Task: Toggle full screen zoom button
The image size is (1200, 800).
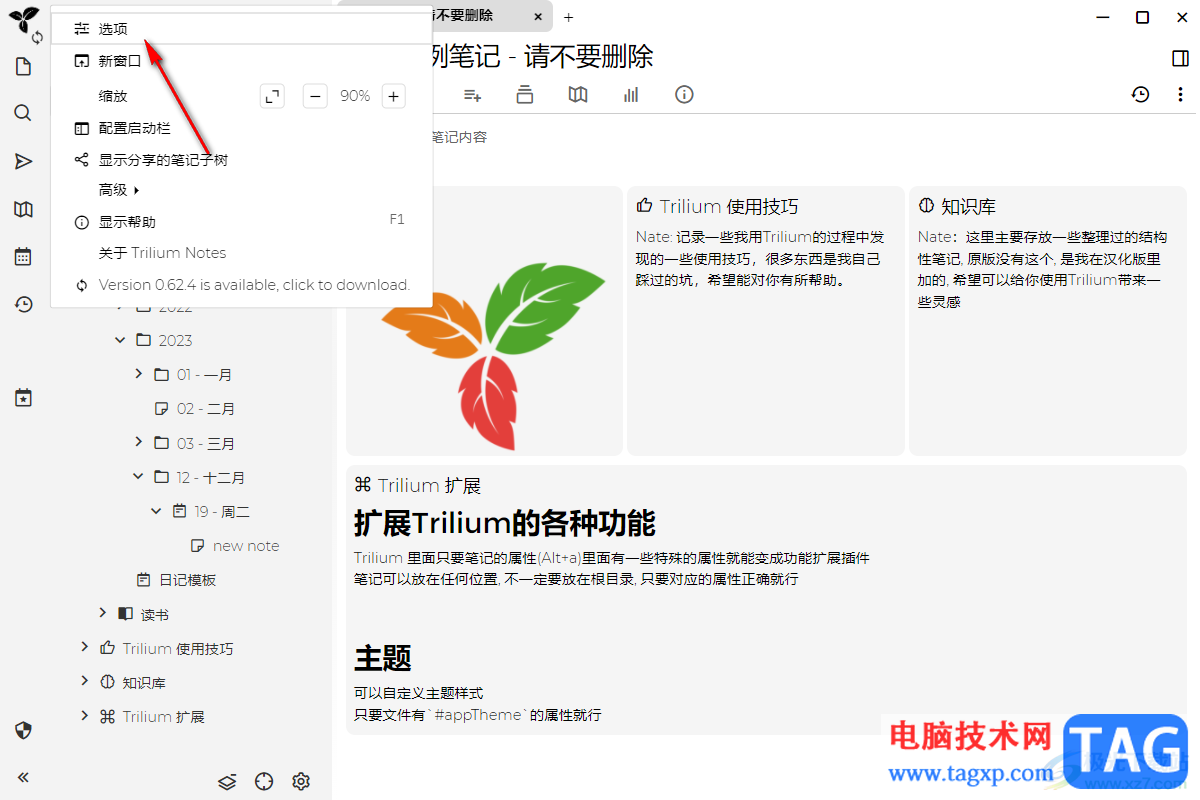Action: [x=272, y=96]
